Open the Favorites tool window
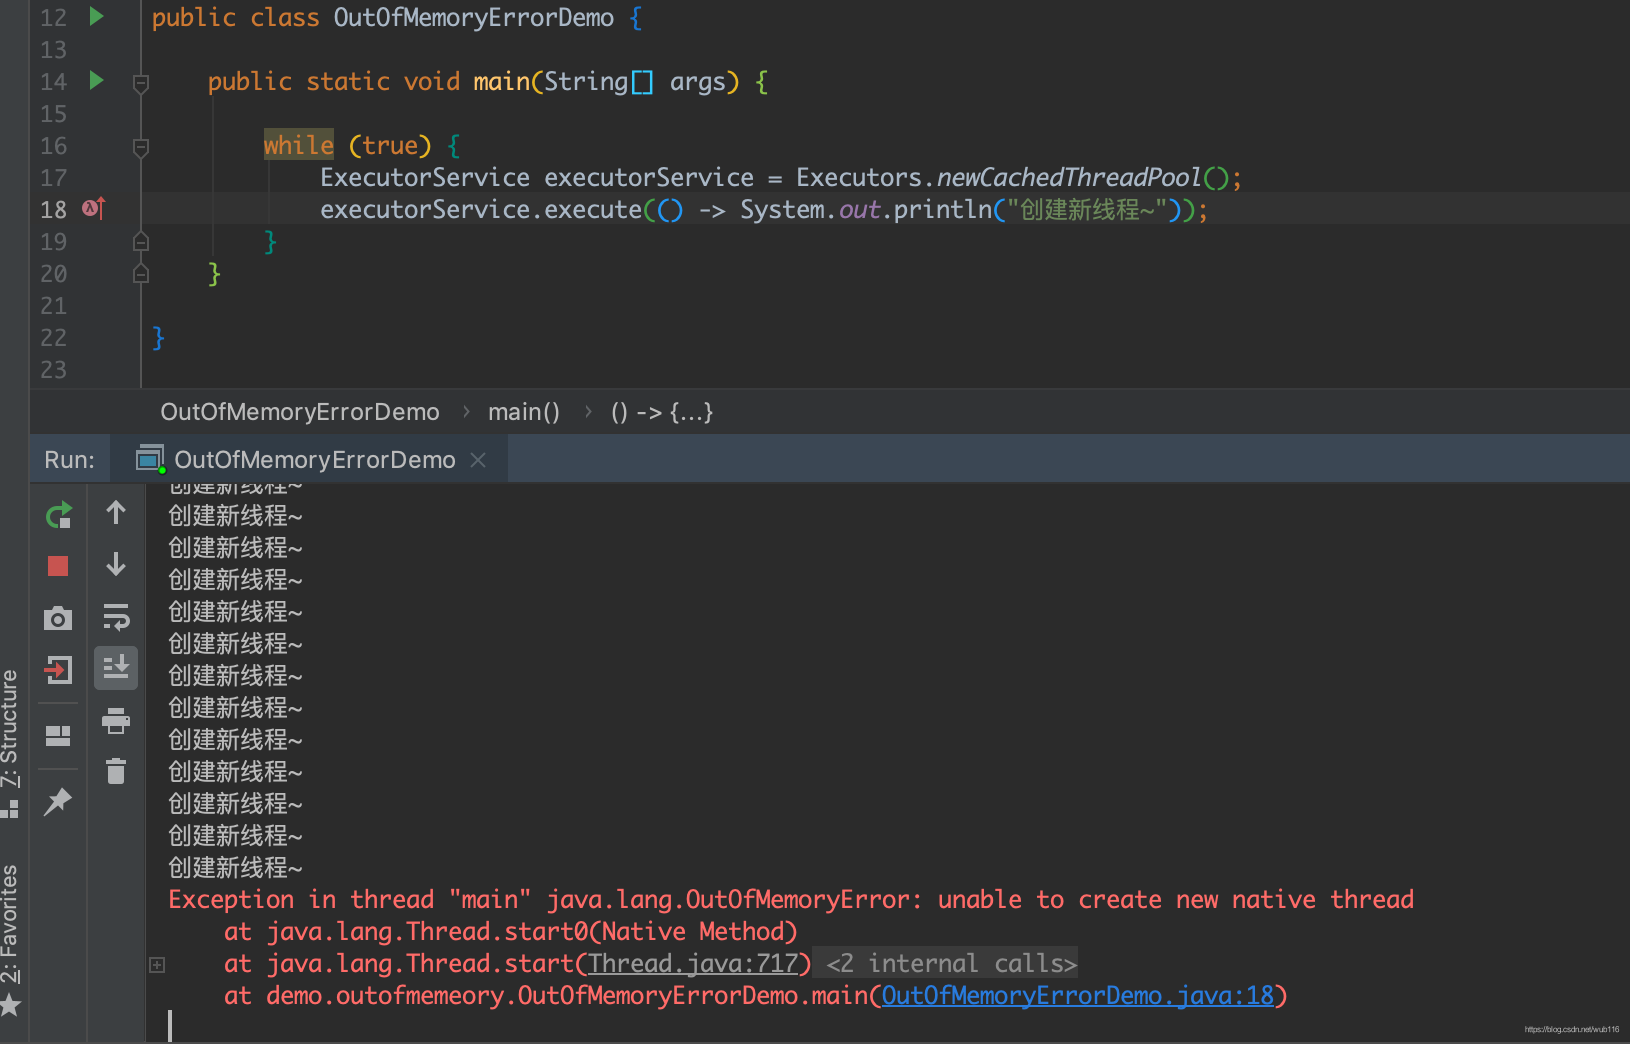Viewport: 1630px width, 1044px height. [x=10, y=939]
